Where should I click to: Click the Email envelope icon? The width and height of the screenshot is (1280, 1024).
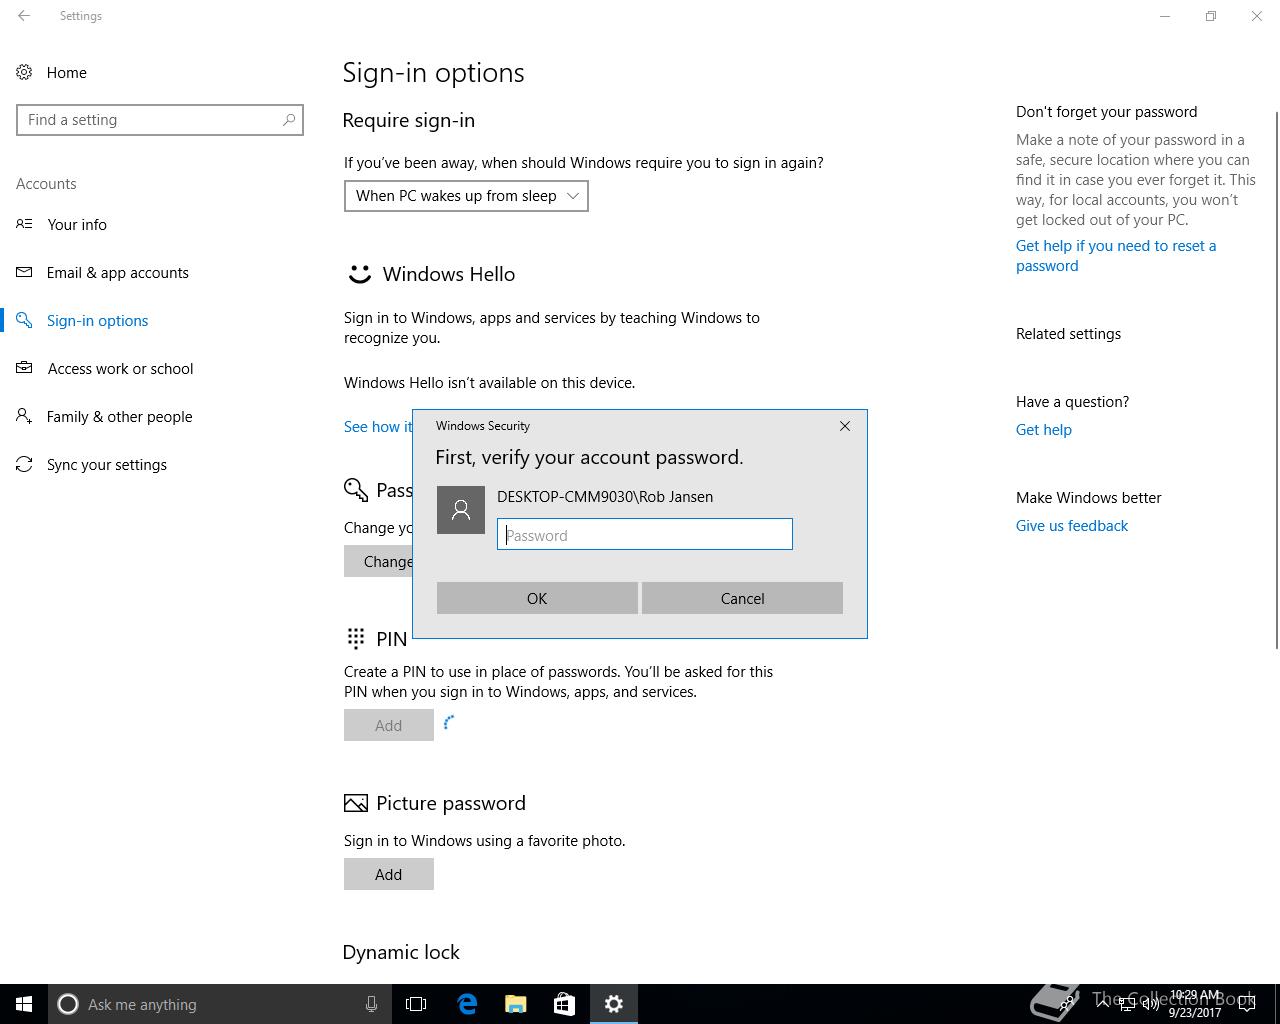pos(24,272)
